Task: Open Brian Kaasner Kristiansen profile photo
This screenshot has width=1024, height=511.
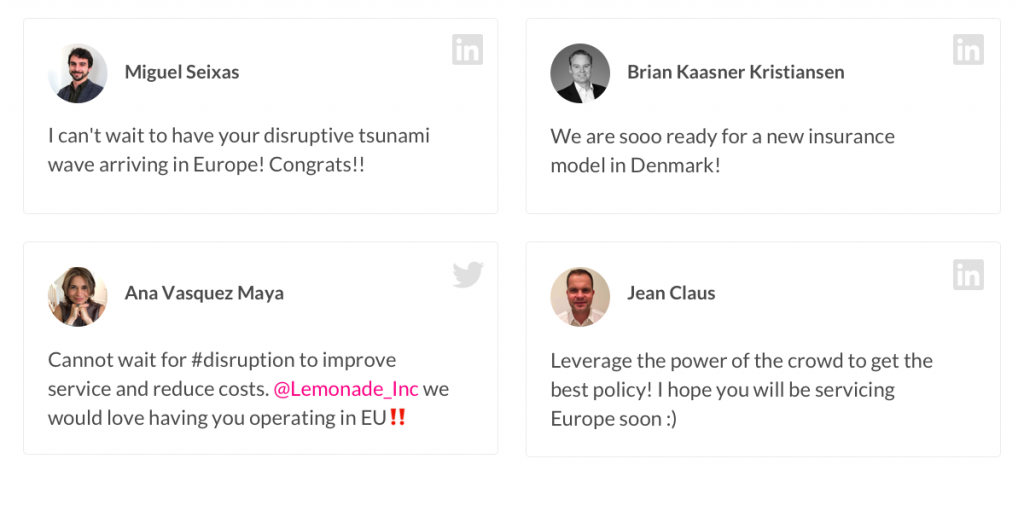Action: point(580,73)
